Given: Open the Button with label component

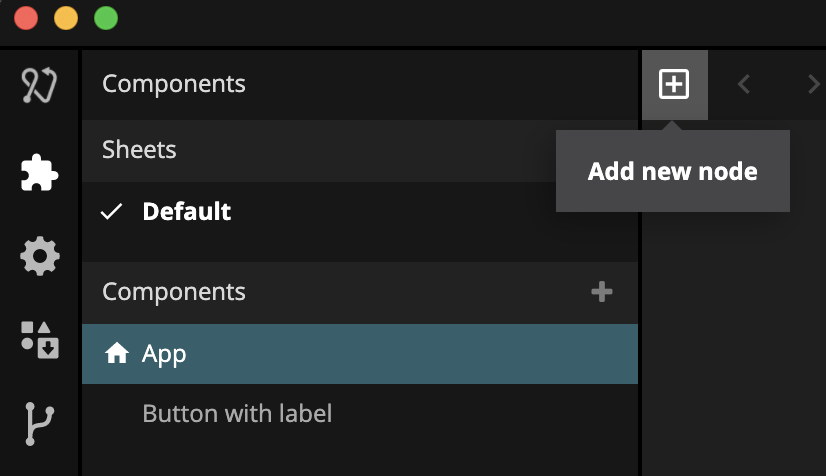Looking at the screenshot, I should click(x=237, y=413).
